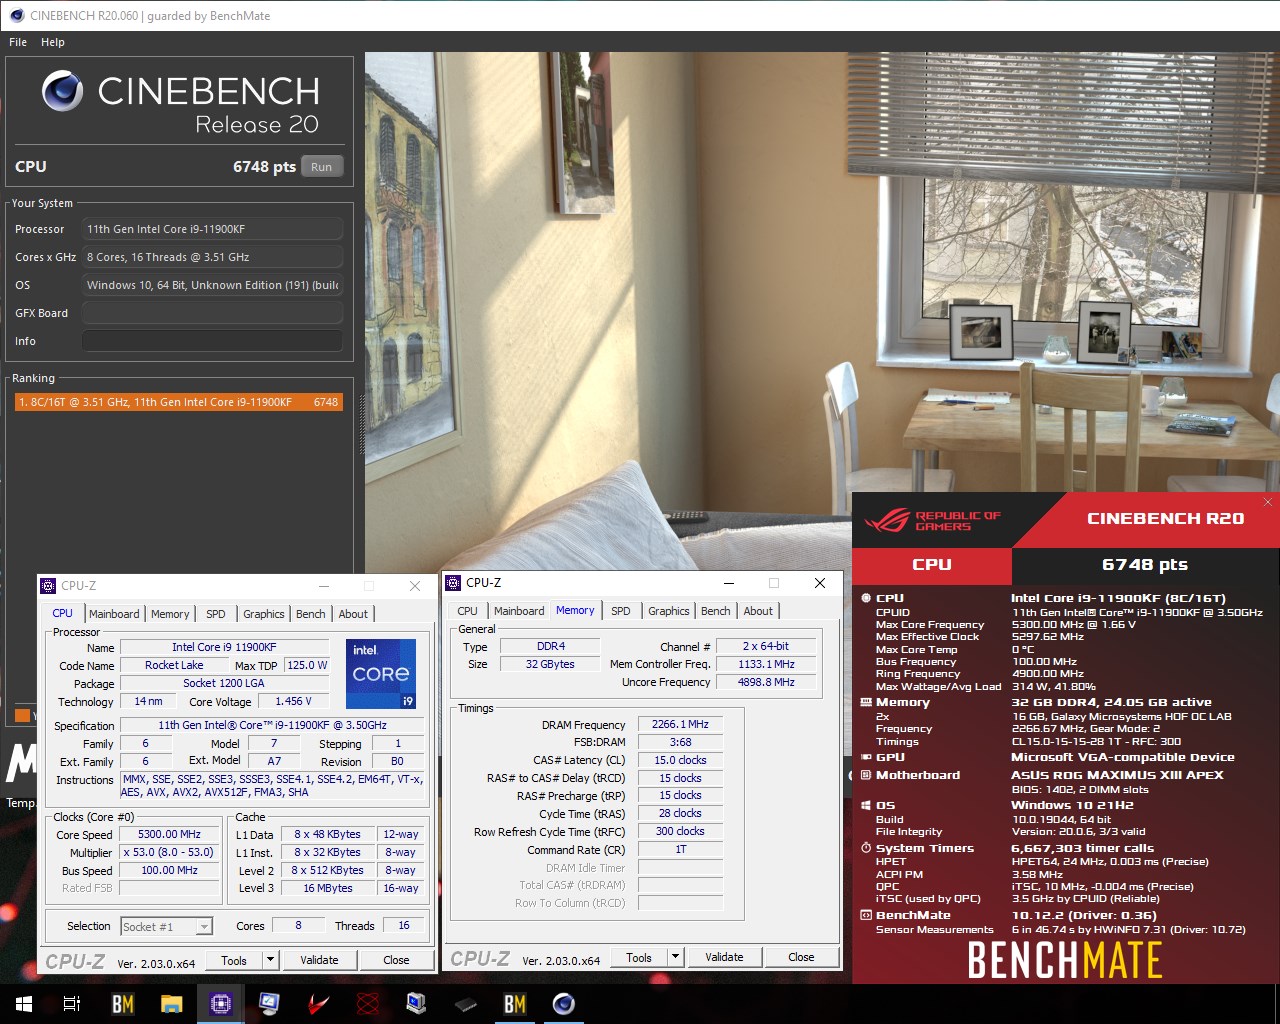Switch to the Cinebench sphere taskbar icon
This screenshot has width=1280, height=1024.
[564, 1003]
